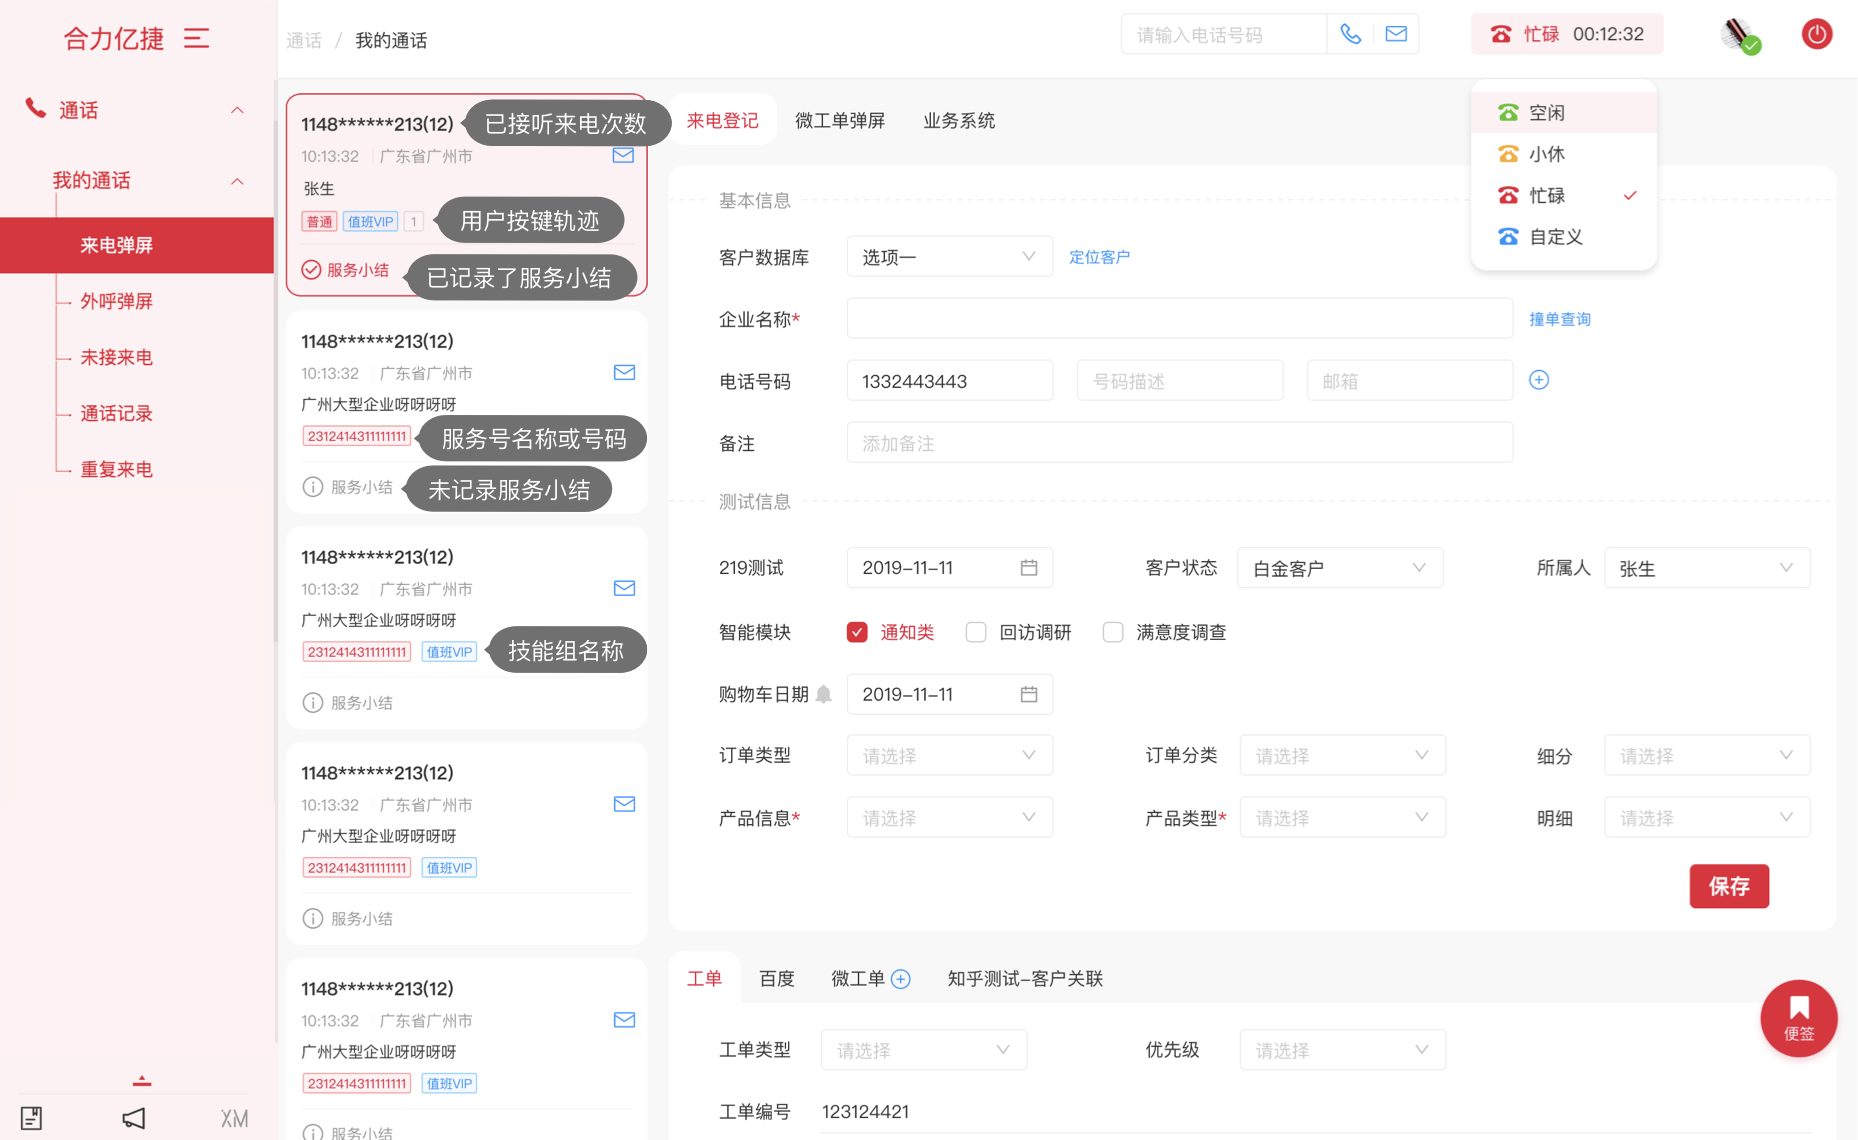The height and width of the screenshot is (1140, 1858).
Task: Click the 撞单查询 link
Action: [x=1559, y=319]
